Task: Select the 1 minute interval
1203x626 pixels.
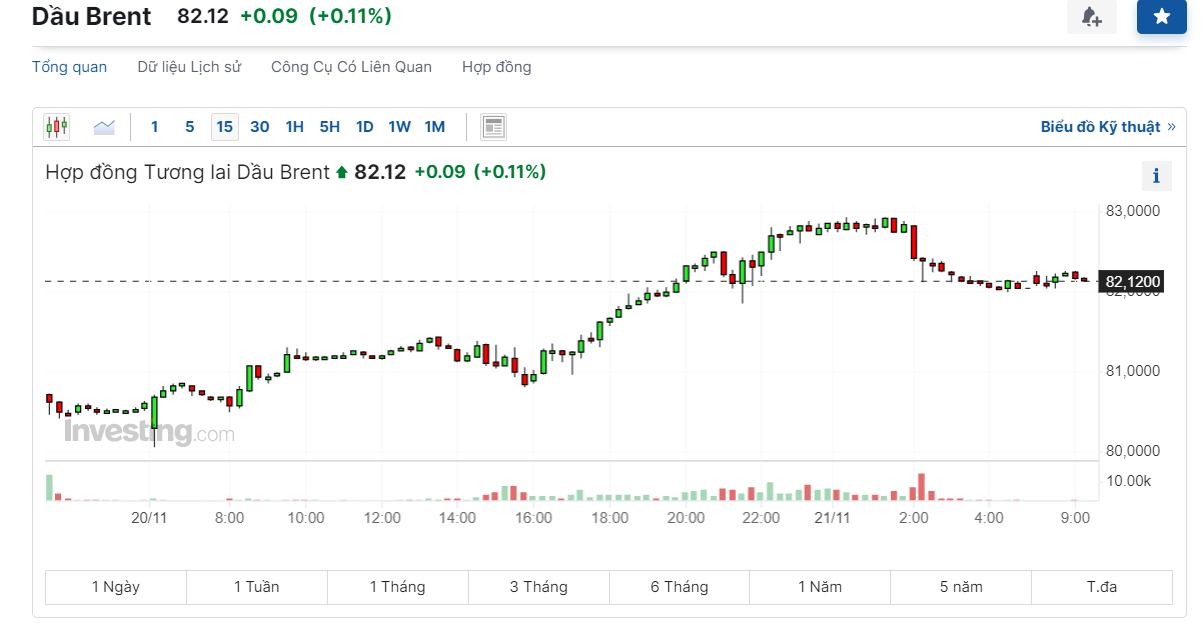Action: [154, 127]
